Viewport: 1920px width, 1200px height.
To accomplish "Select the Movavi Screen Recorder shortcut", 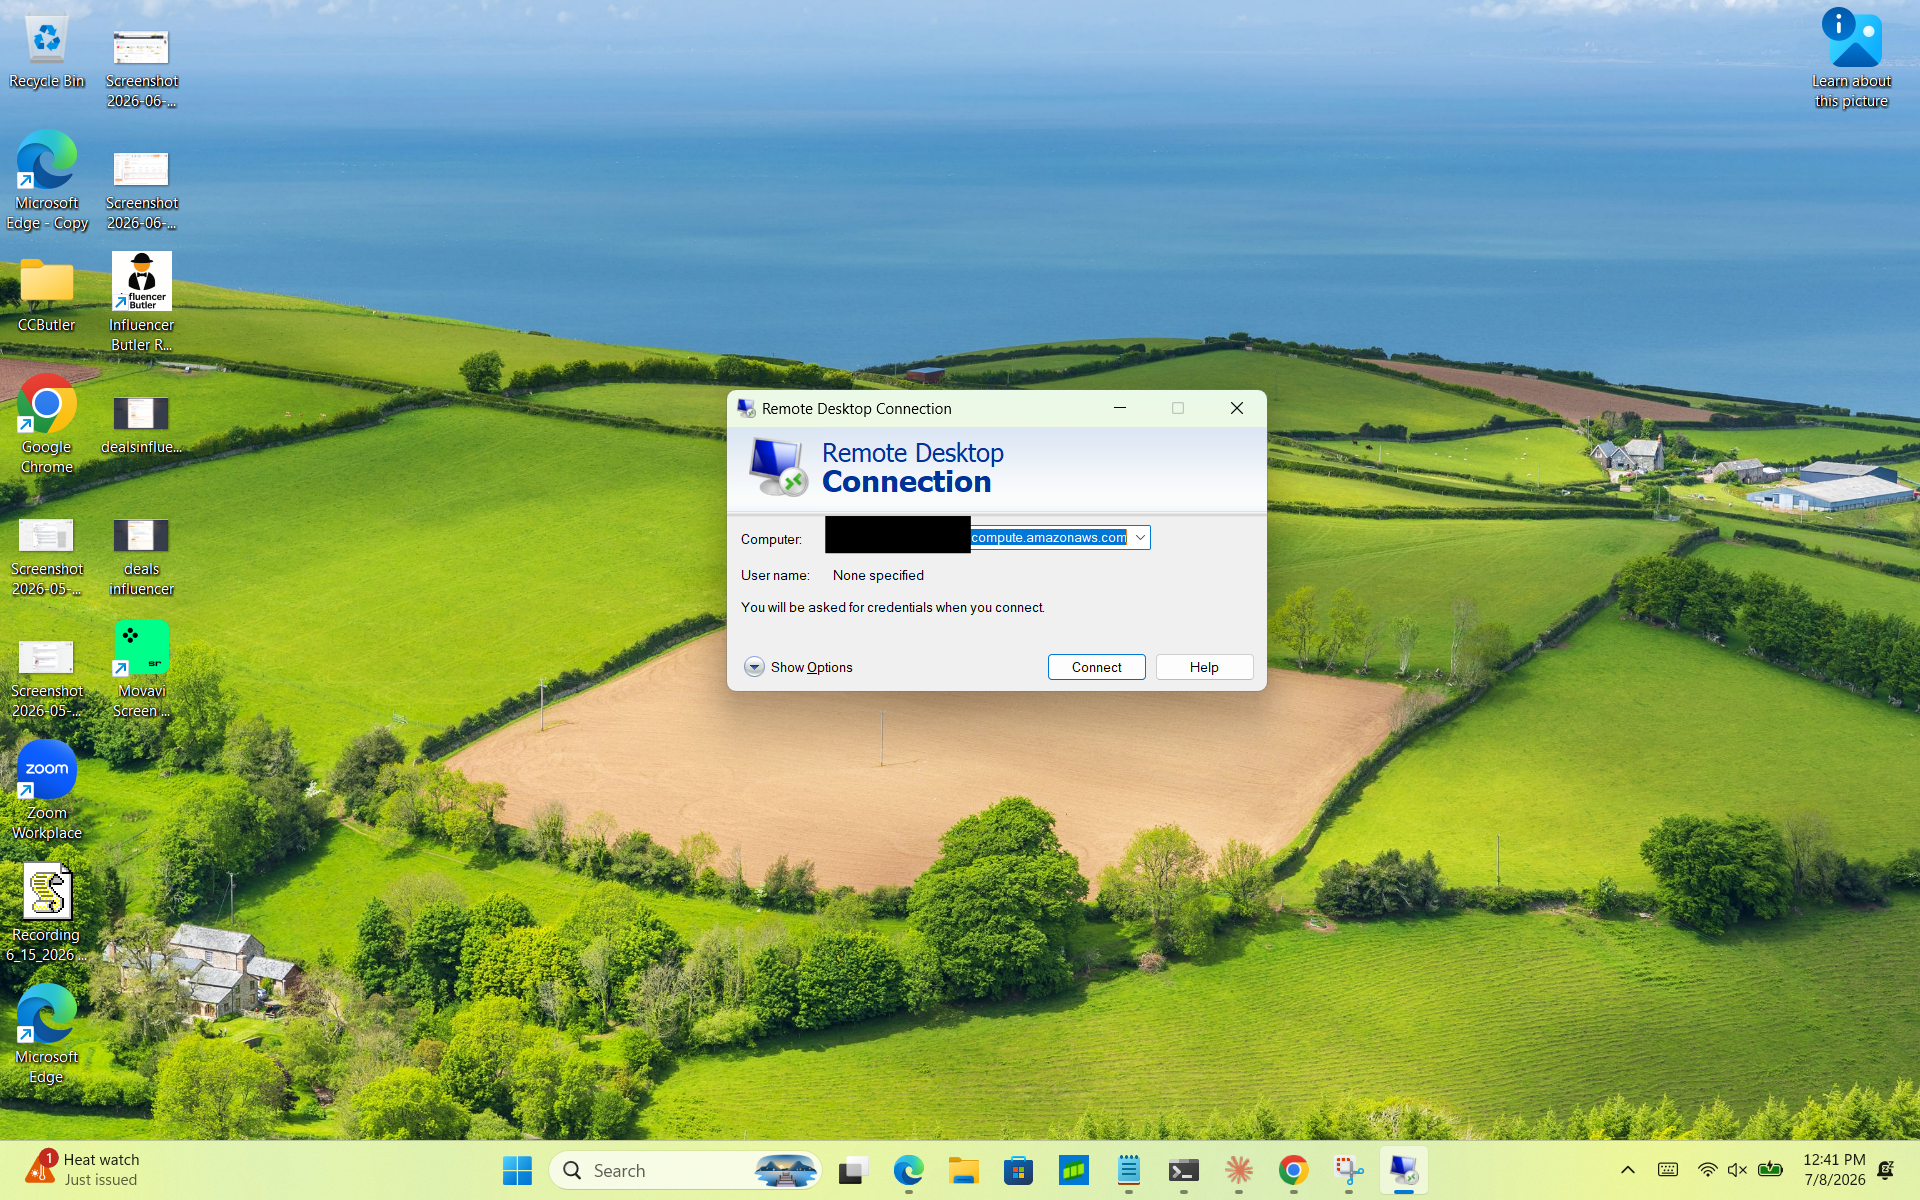I will pyautogui.click(x=141, y=669).
